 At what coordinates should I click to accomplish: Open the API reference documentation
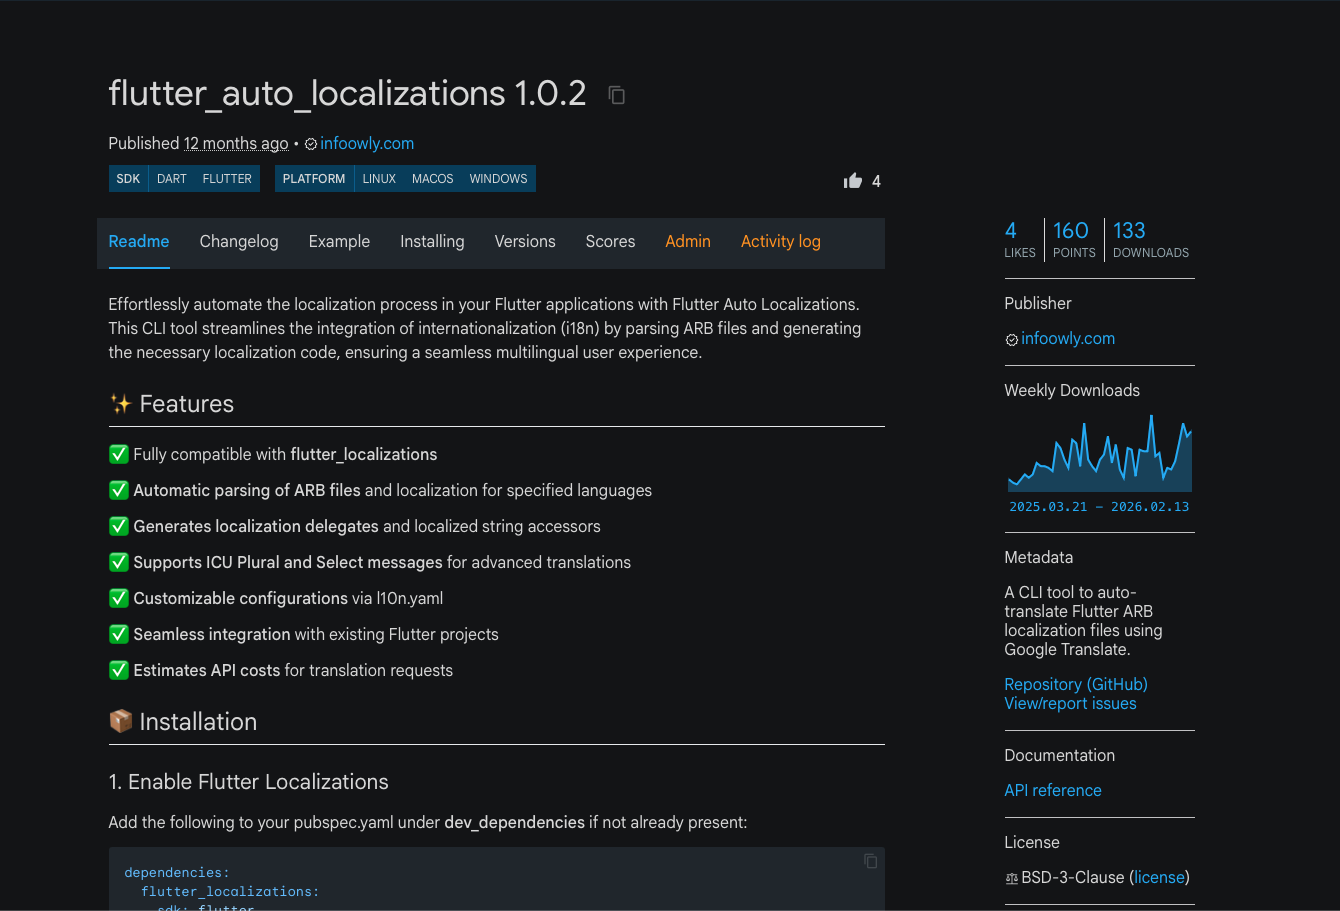click(1053, 790)
